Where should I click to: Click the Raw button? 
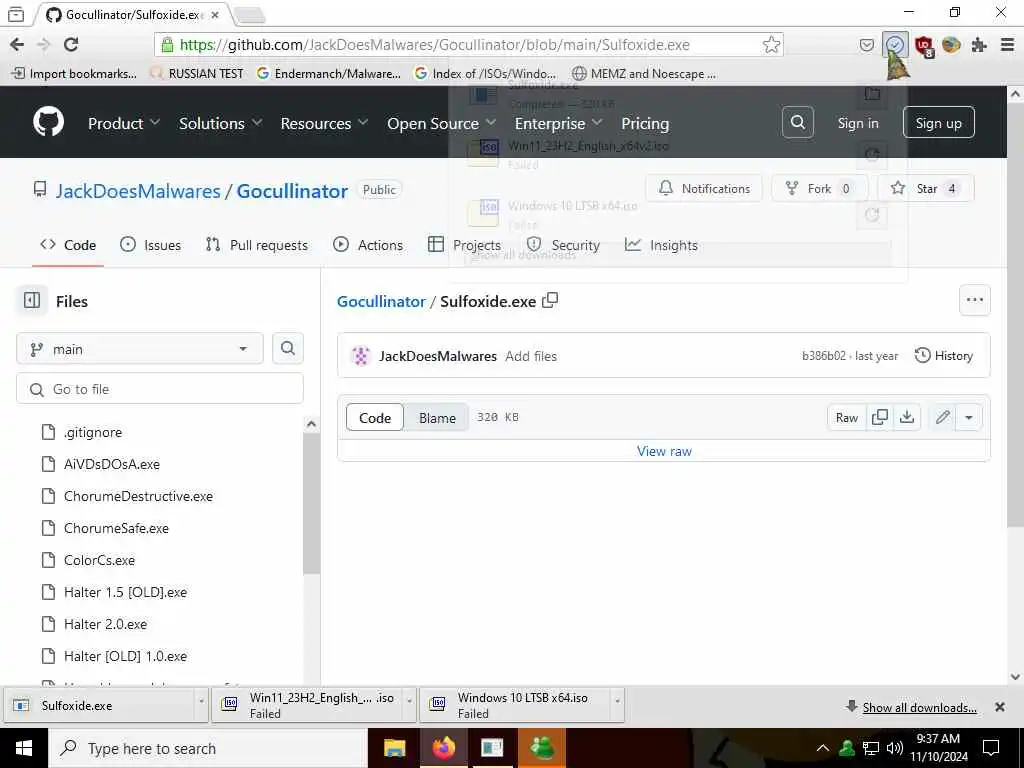coord(846,417)
